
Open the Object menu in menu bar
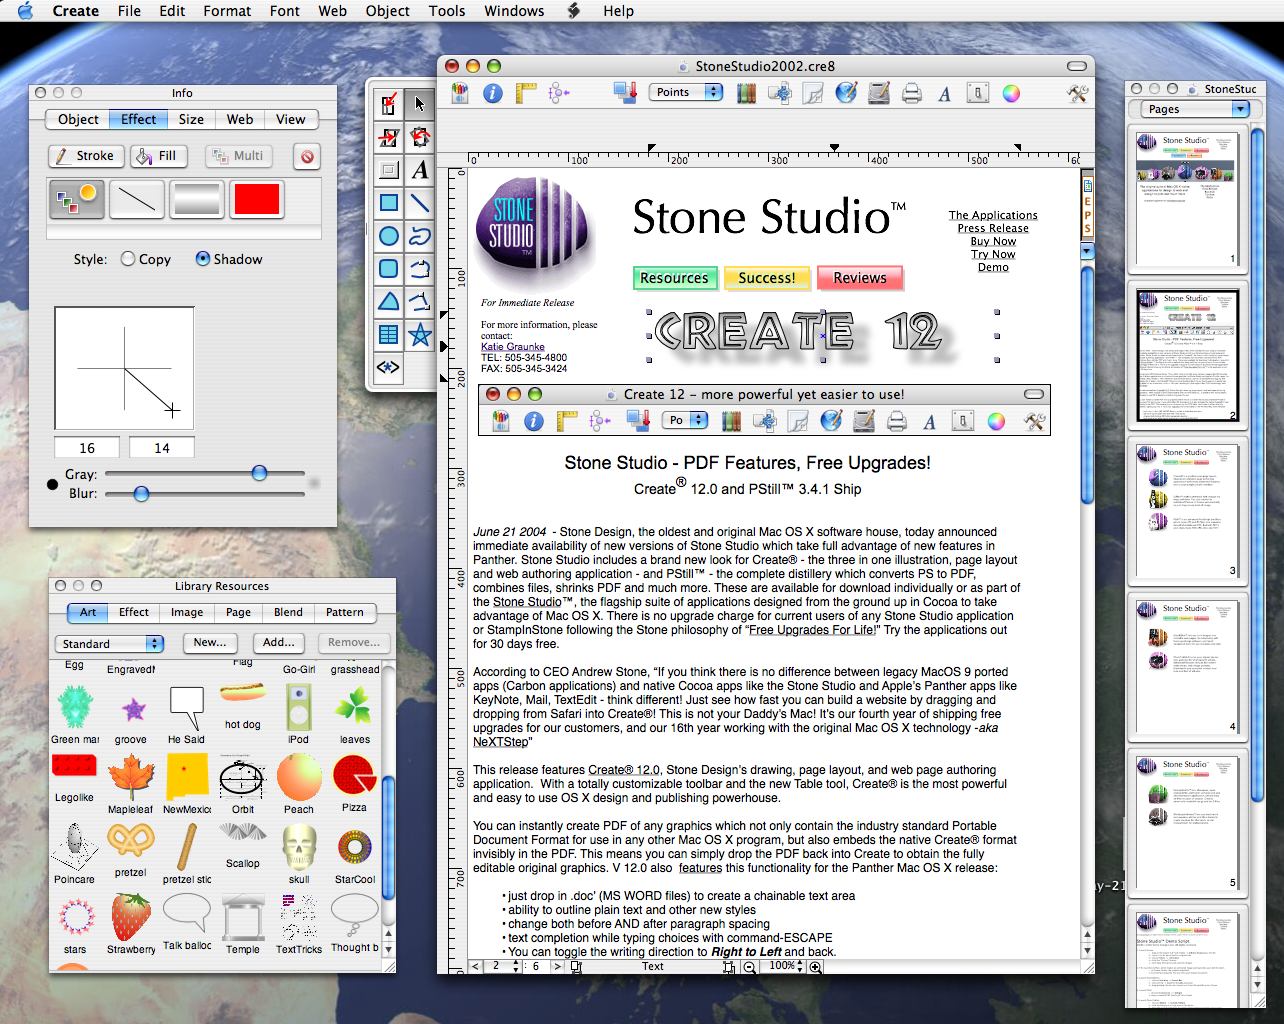[387, 11]
